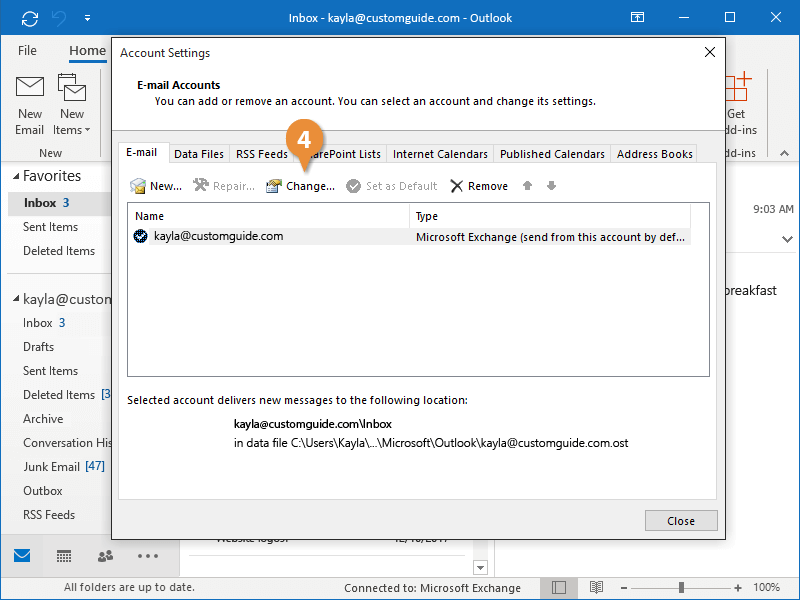800x600 pixels.
Task: Click the account icon next to kayla@customguide.com
Action: (x=140, y=236)
